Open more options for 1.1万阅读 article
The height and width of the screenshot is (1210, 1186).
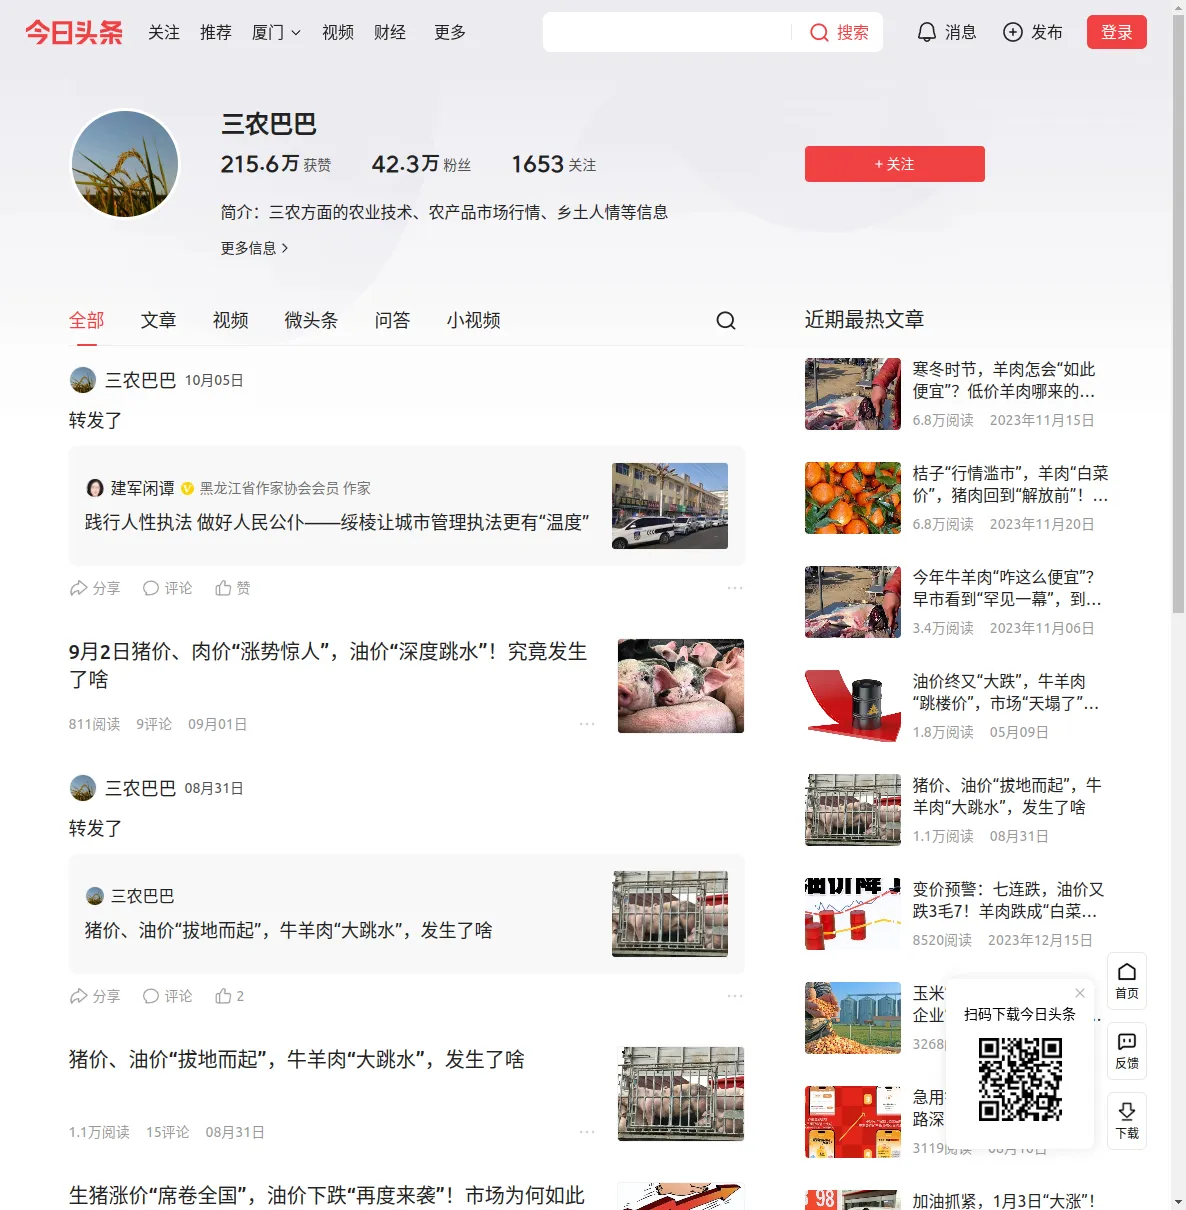point(587,1132)
